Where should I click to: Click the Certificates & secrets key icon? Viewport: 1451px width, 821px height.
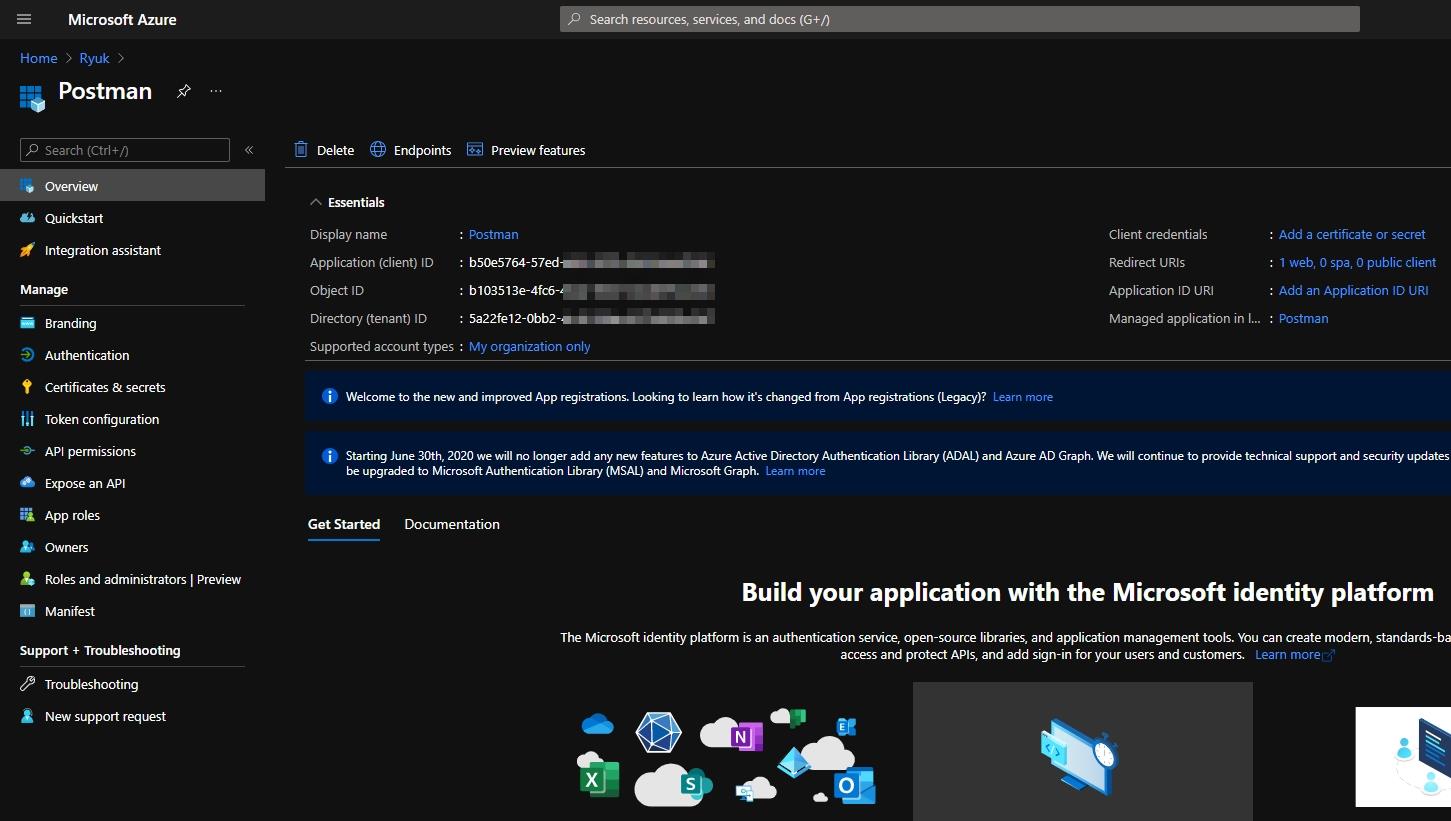pos(27,387)
